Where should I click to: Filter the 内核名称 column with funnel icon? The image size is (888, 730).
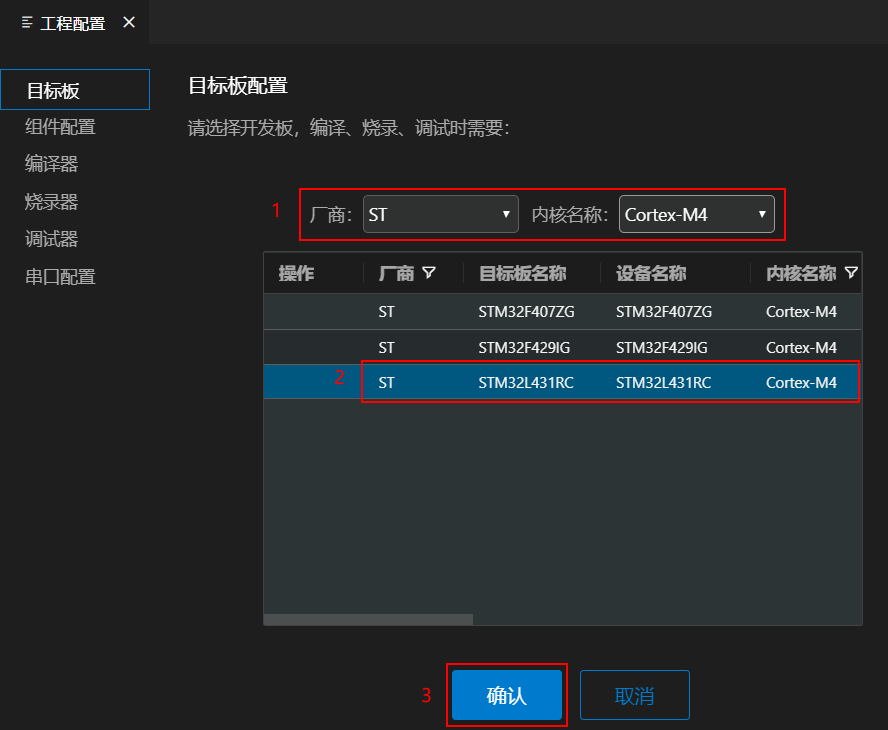[851, 273]
